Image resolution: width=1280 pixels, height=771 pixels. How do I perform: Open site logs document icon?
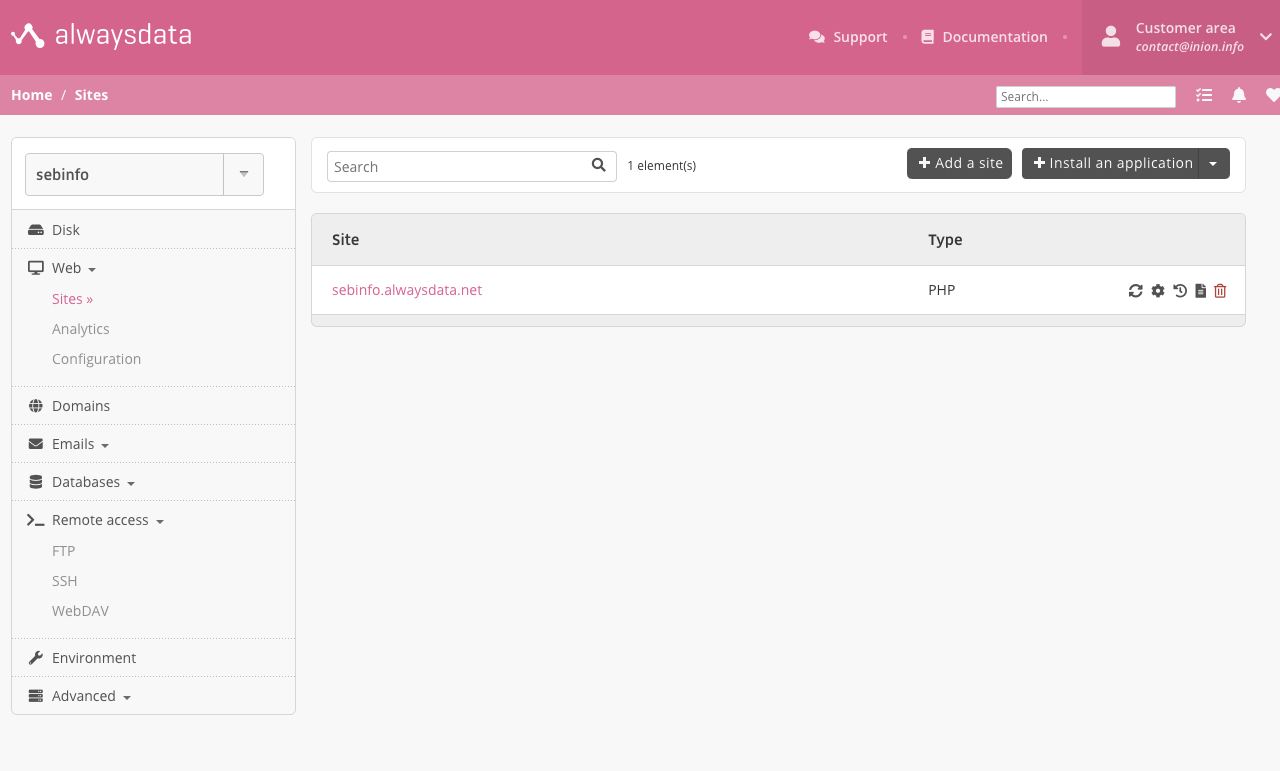pyautogui.click(x=1201, y=291)
